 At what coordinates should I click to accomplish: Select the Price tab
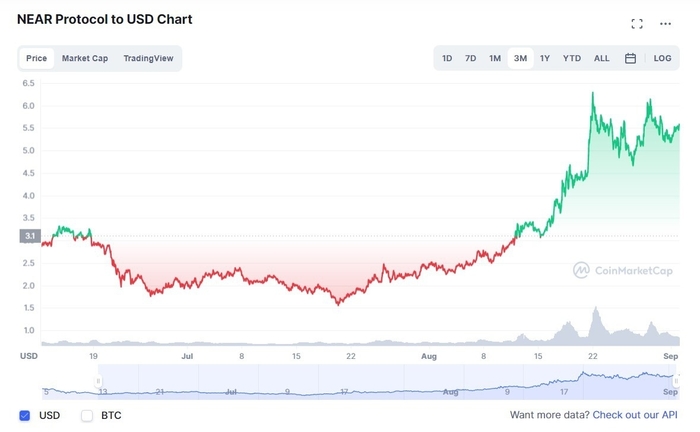pos(37,58)
